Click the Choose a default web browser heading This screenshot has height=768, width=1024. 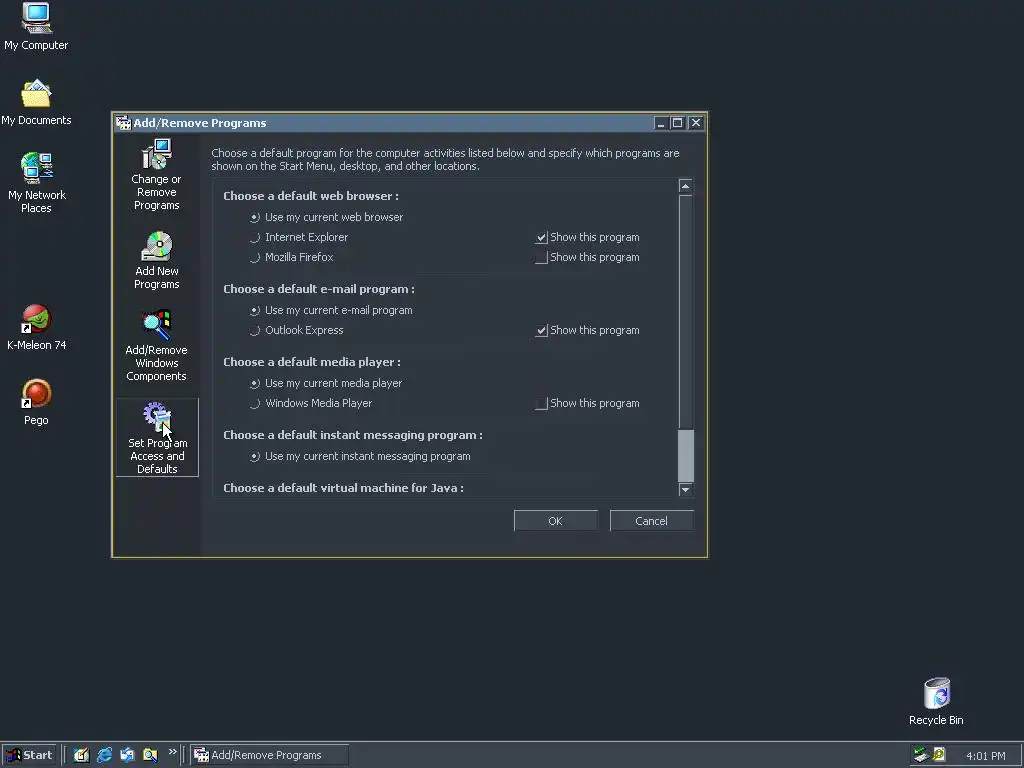point(311,196)
